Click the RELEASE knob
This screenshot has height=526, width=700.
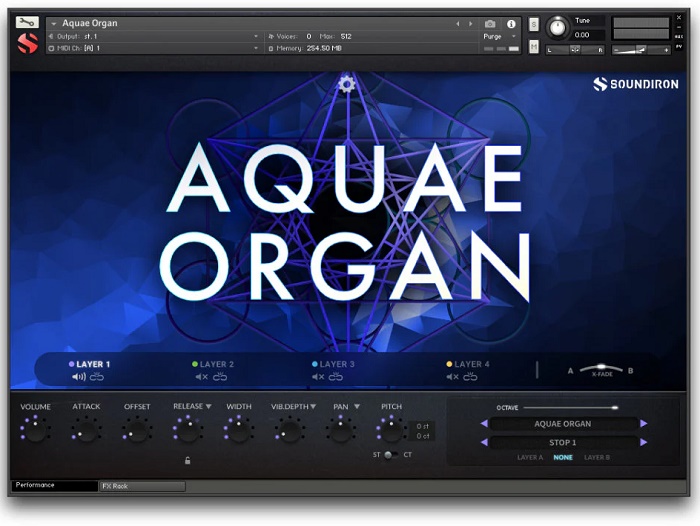[188, 430]
